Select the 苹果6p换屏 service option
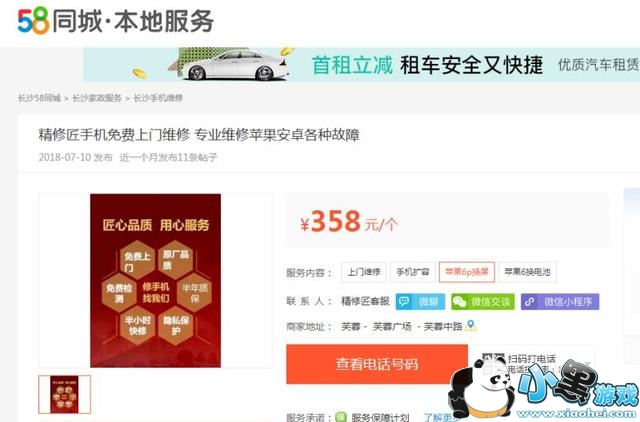The image size is (640, 422). point(467,272)
